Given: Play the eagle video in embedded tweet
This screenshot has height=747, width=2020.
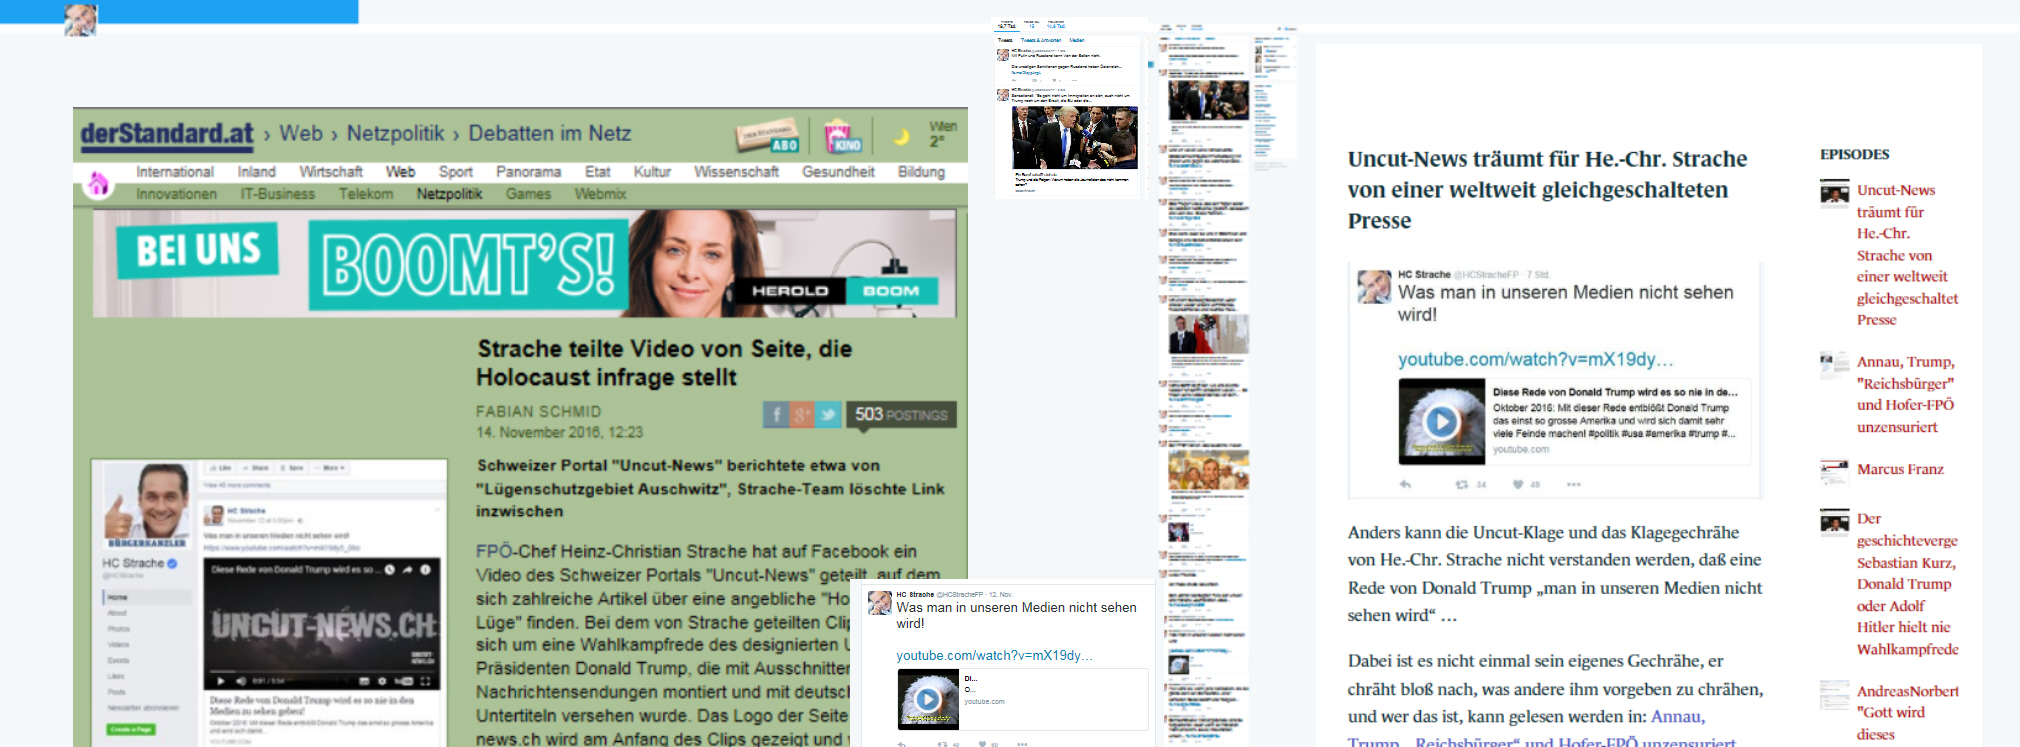Looking at the screenshot, I should [x=1441, y=422].
